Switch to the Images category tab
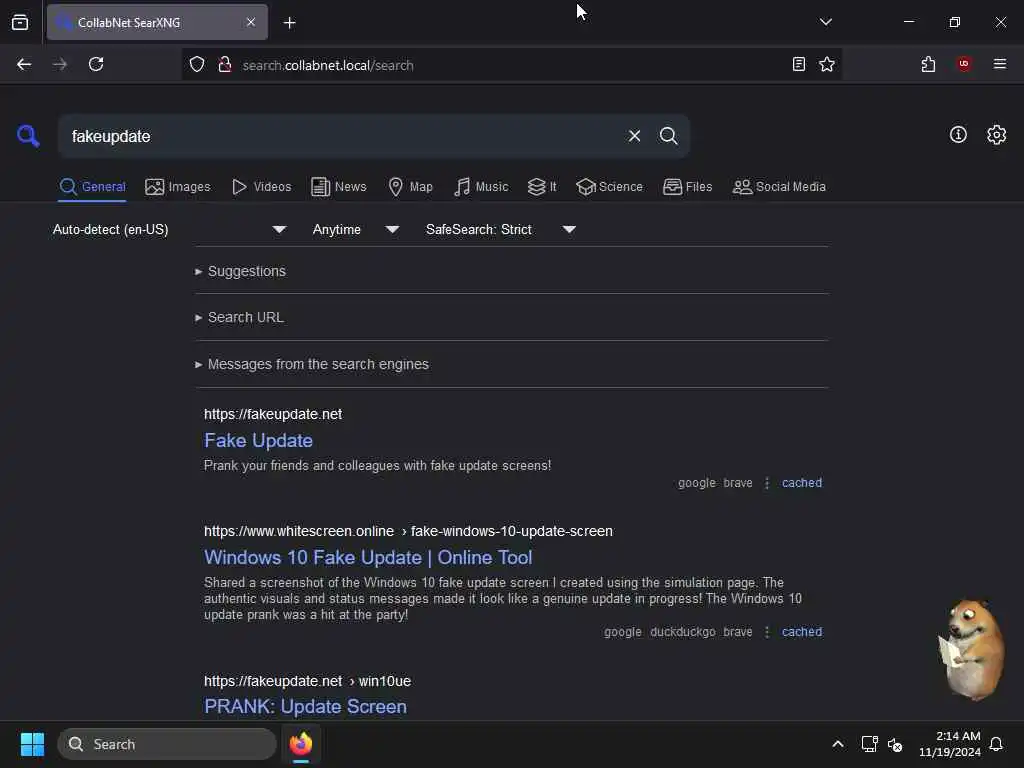 click(x=178, y=187)
